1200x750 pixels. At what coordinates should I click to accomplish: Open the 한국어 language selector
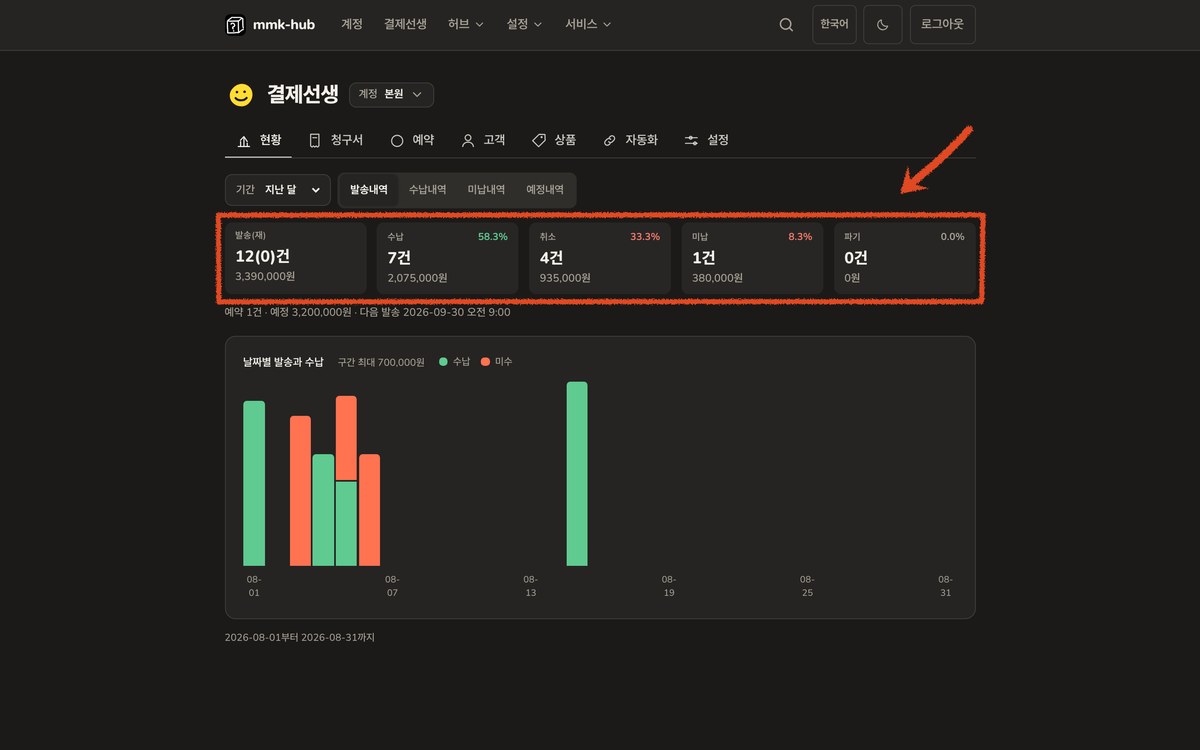[834, 25]
